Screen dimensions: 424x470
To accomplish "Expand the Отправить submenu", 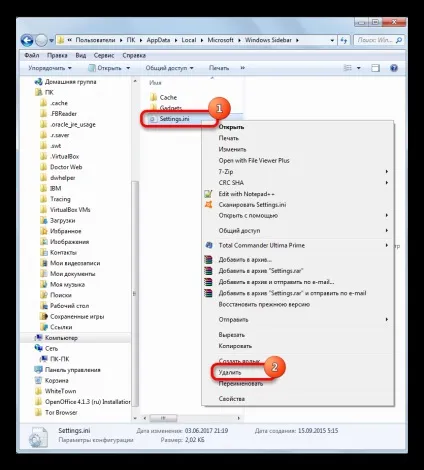I will coord(298,320).
